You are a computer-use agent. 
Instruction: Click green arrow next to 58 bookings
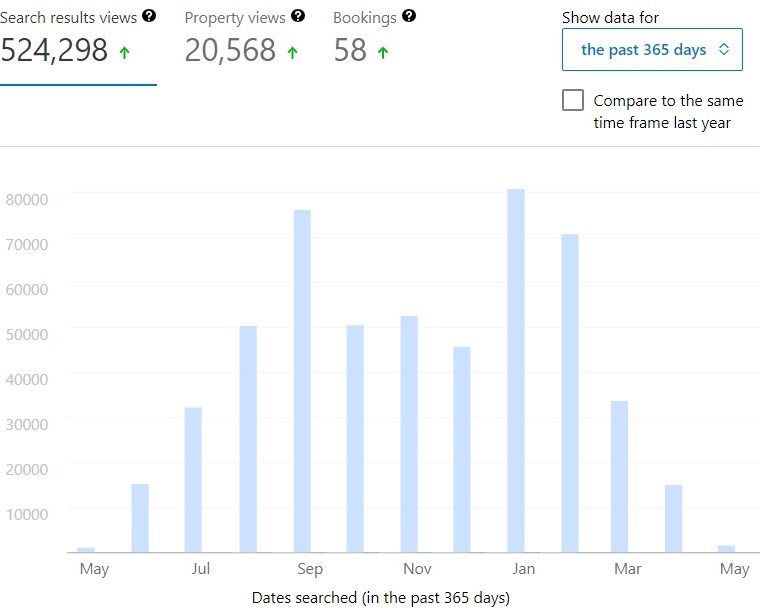[382, 53]
